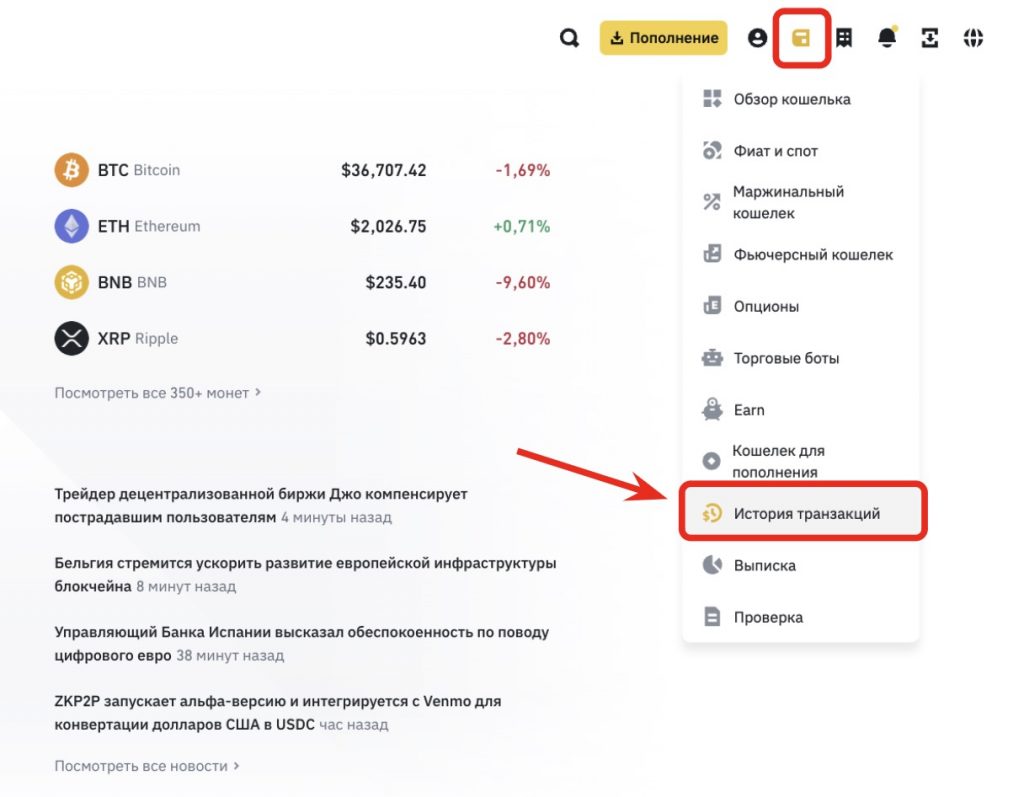Click BTC price $36,707.42
Image resolution: width=1024 pixels, height=797 pixels.
click(x=383, y=171)
